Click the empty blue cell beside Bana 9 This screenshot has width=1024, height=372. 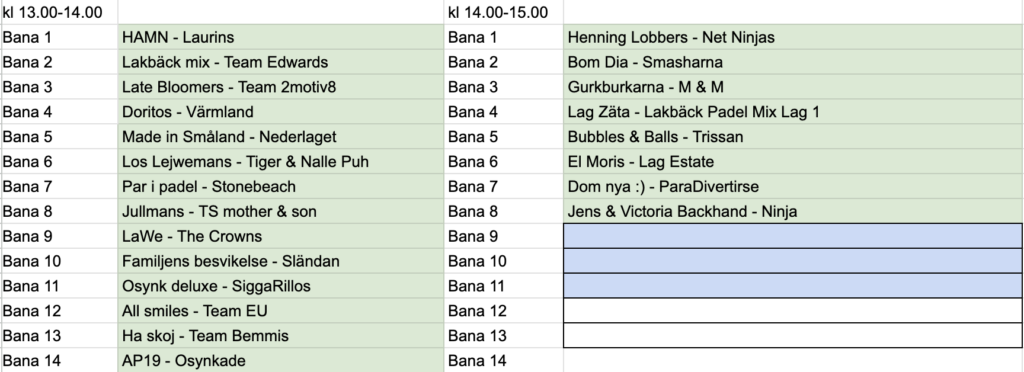[793, 236]
